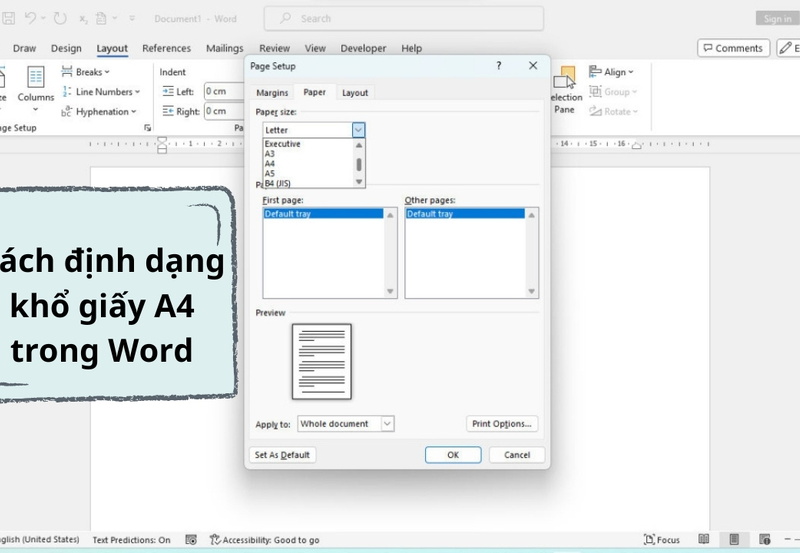800x553 pixels.
Task: Click the first line indent ruler marker
Action: click(162, 140)
